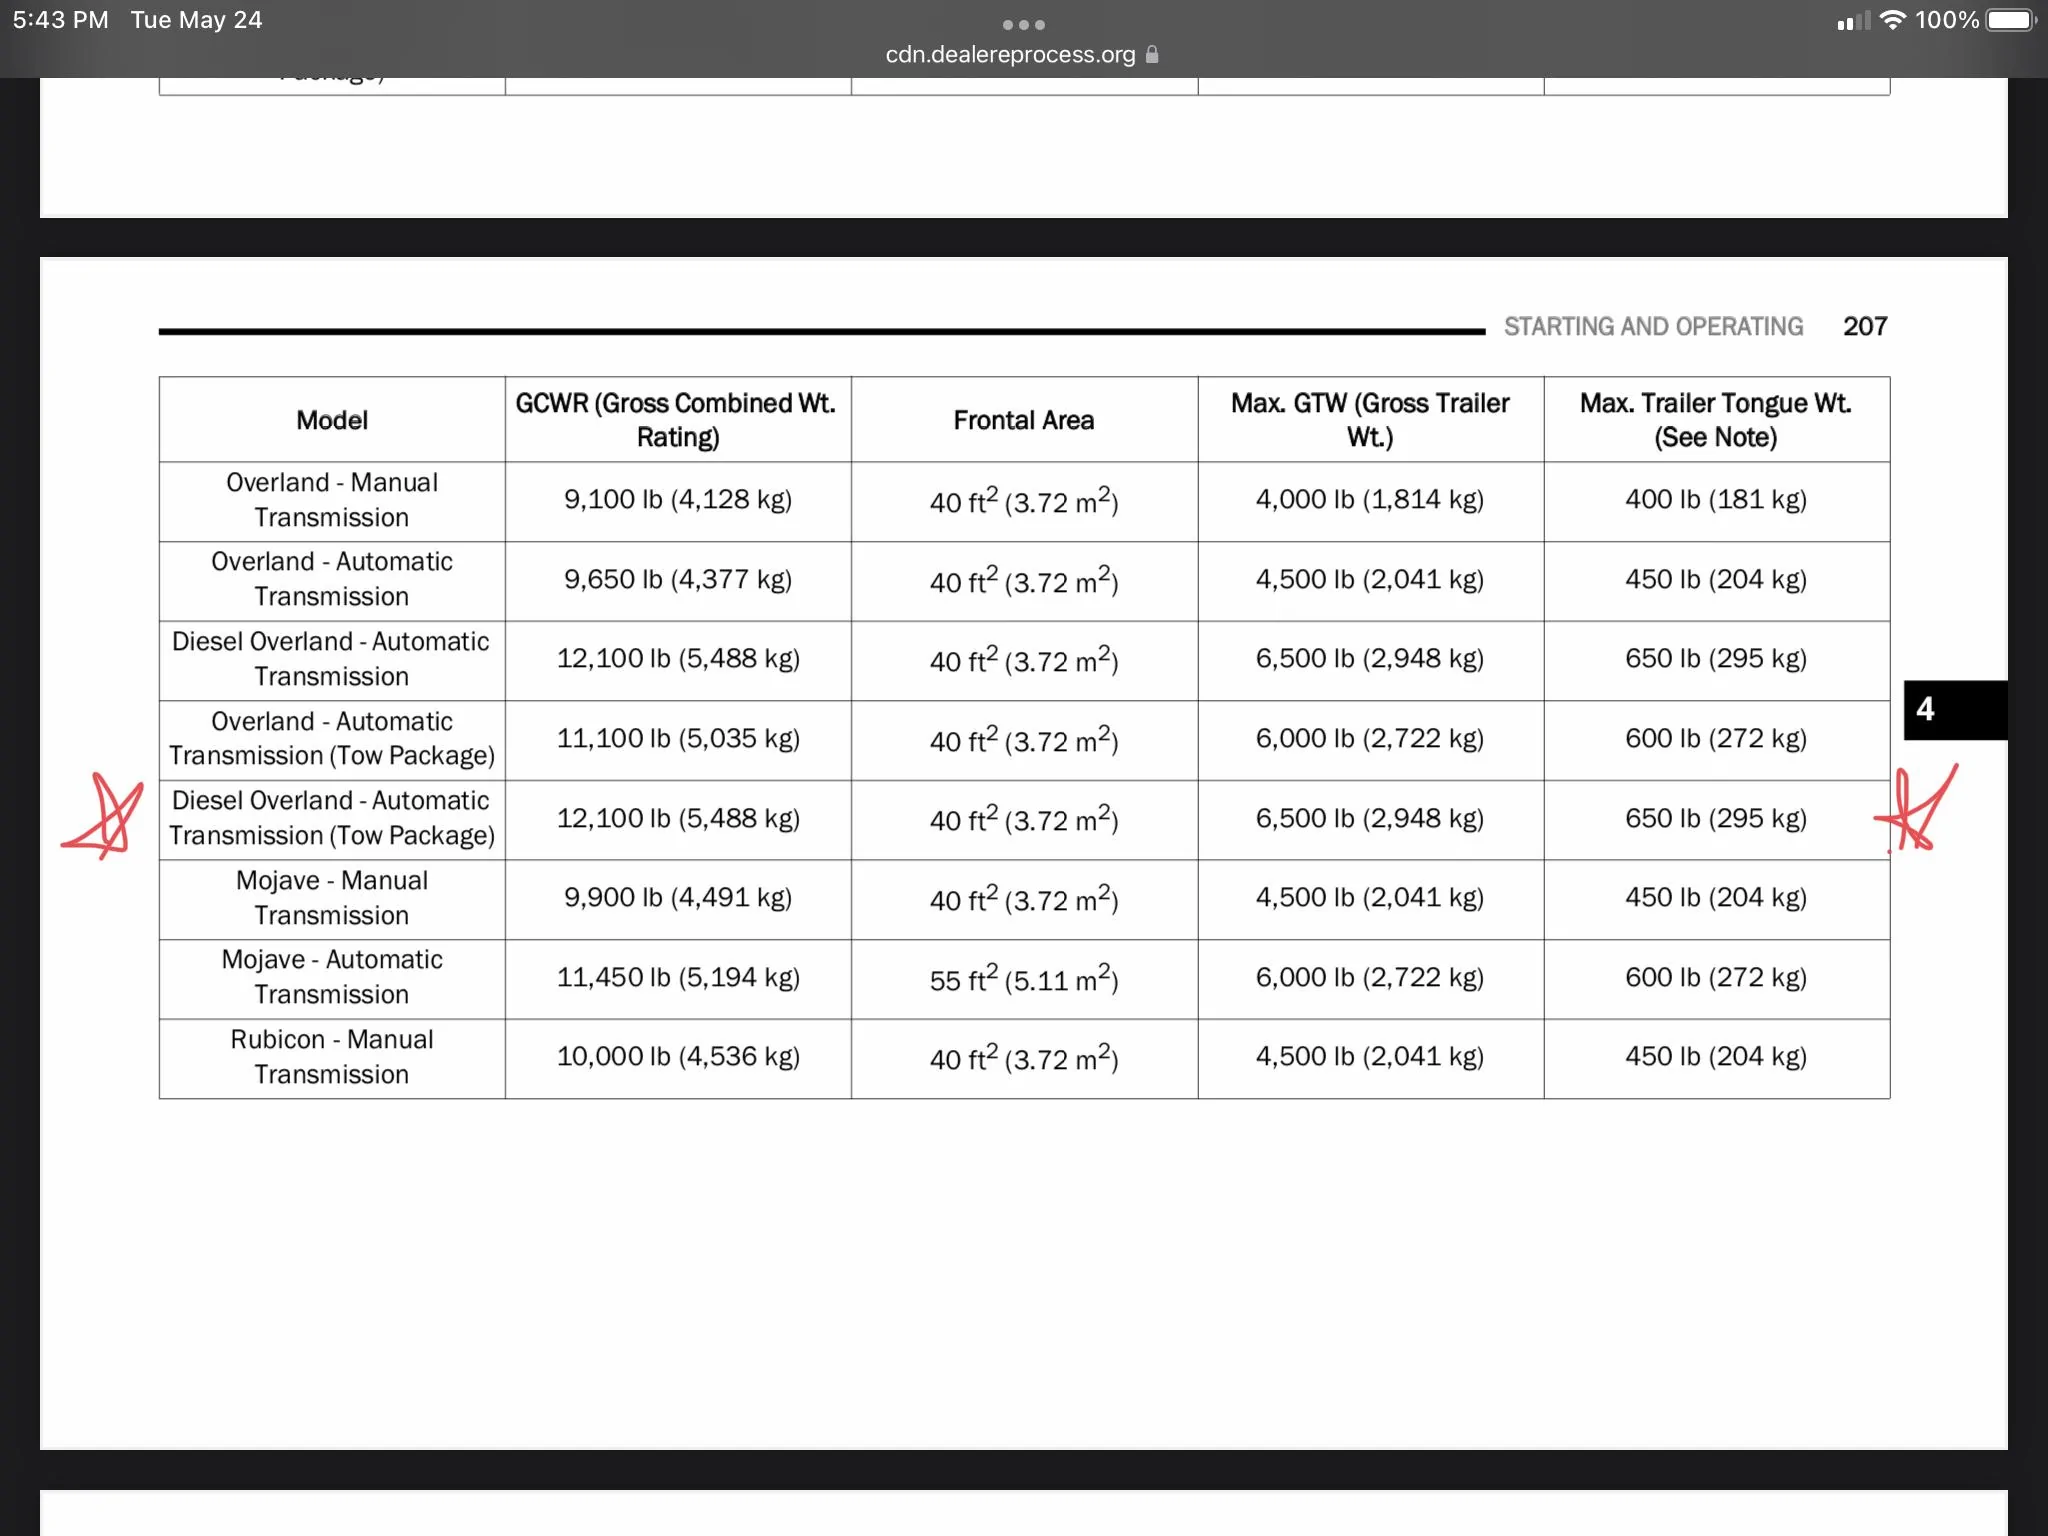Select the 11,450 lb (5,194 kg) cell
Viewport: 2048px width, 1536px height.
[x=678, y=978]
